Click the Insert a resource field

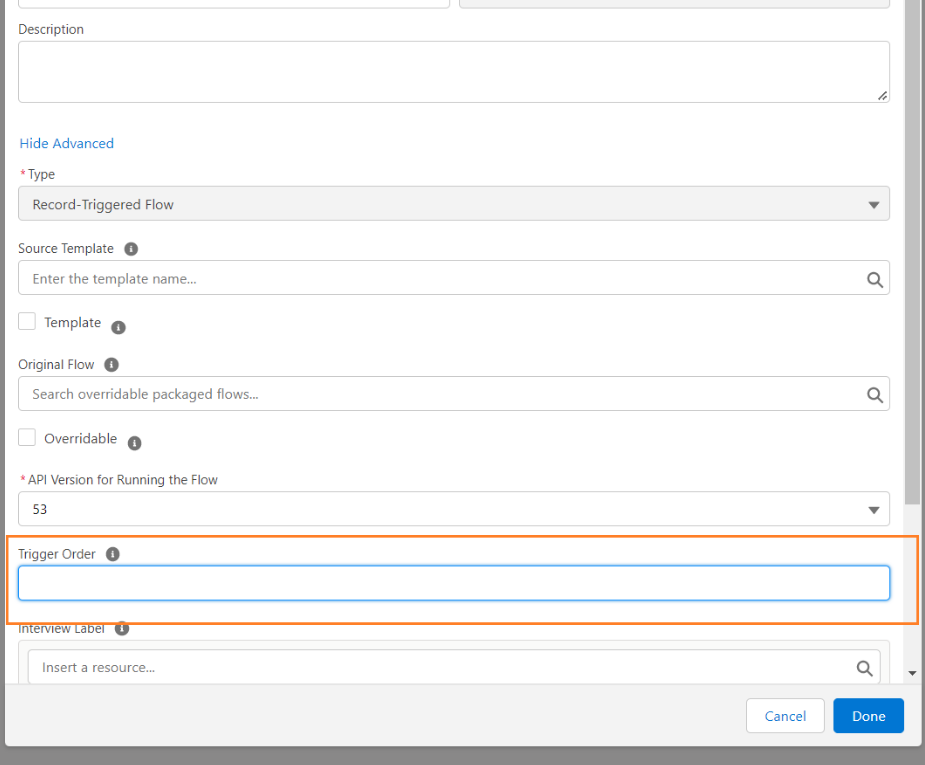(x=454, y=667)
